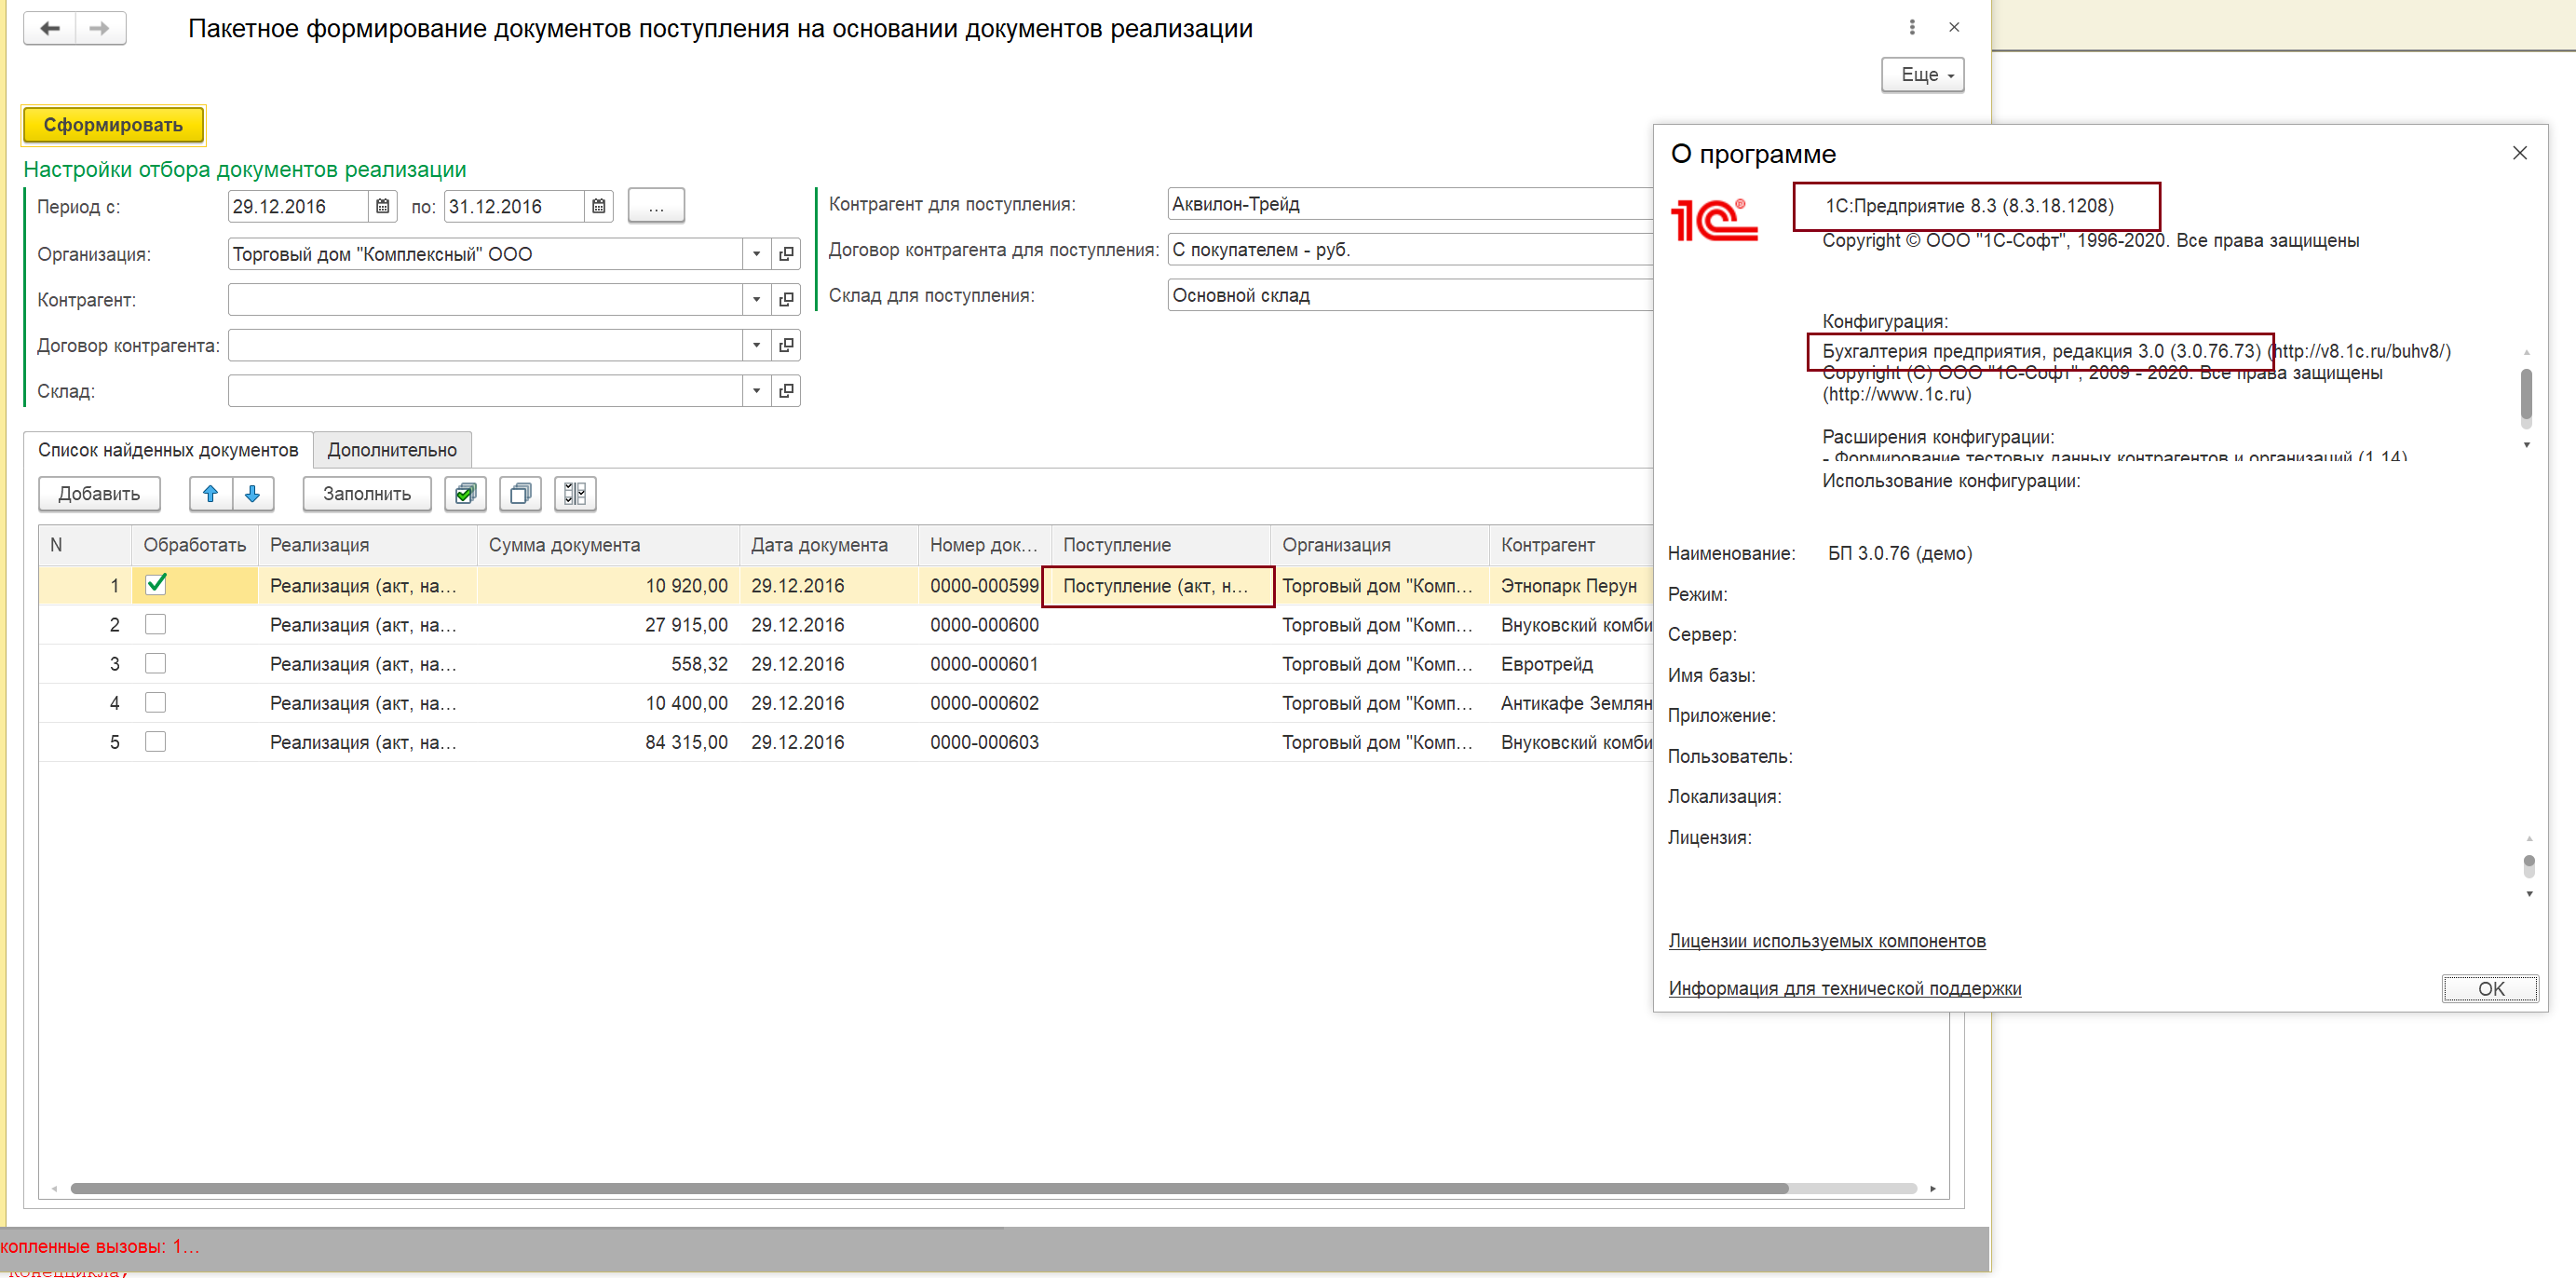The height and width of the screenshot is (1278, 2576).
Task: Invert row selection icon in toolbar
Action: click(x=575, y=494)
